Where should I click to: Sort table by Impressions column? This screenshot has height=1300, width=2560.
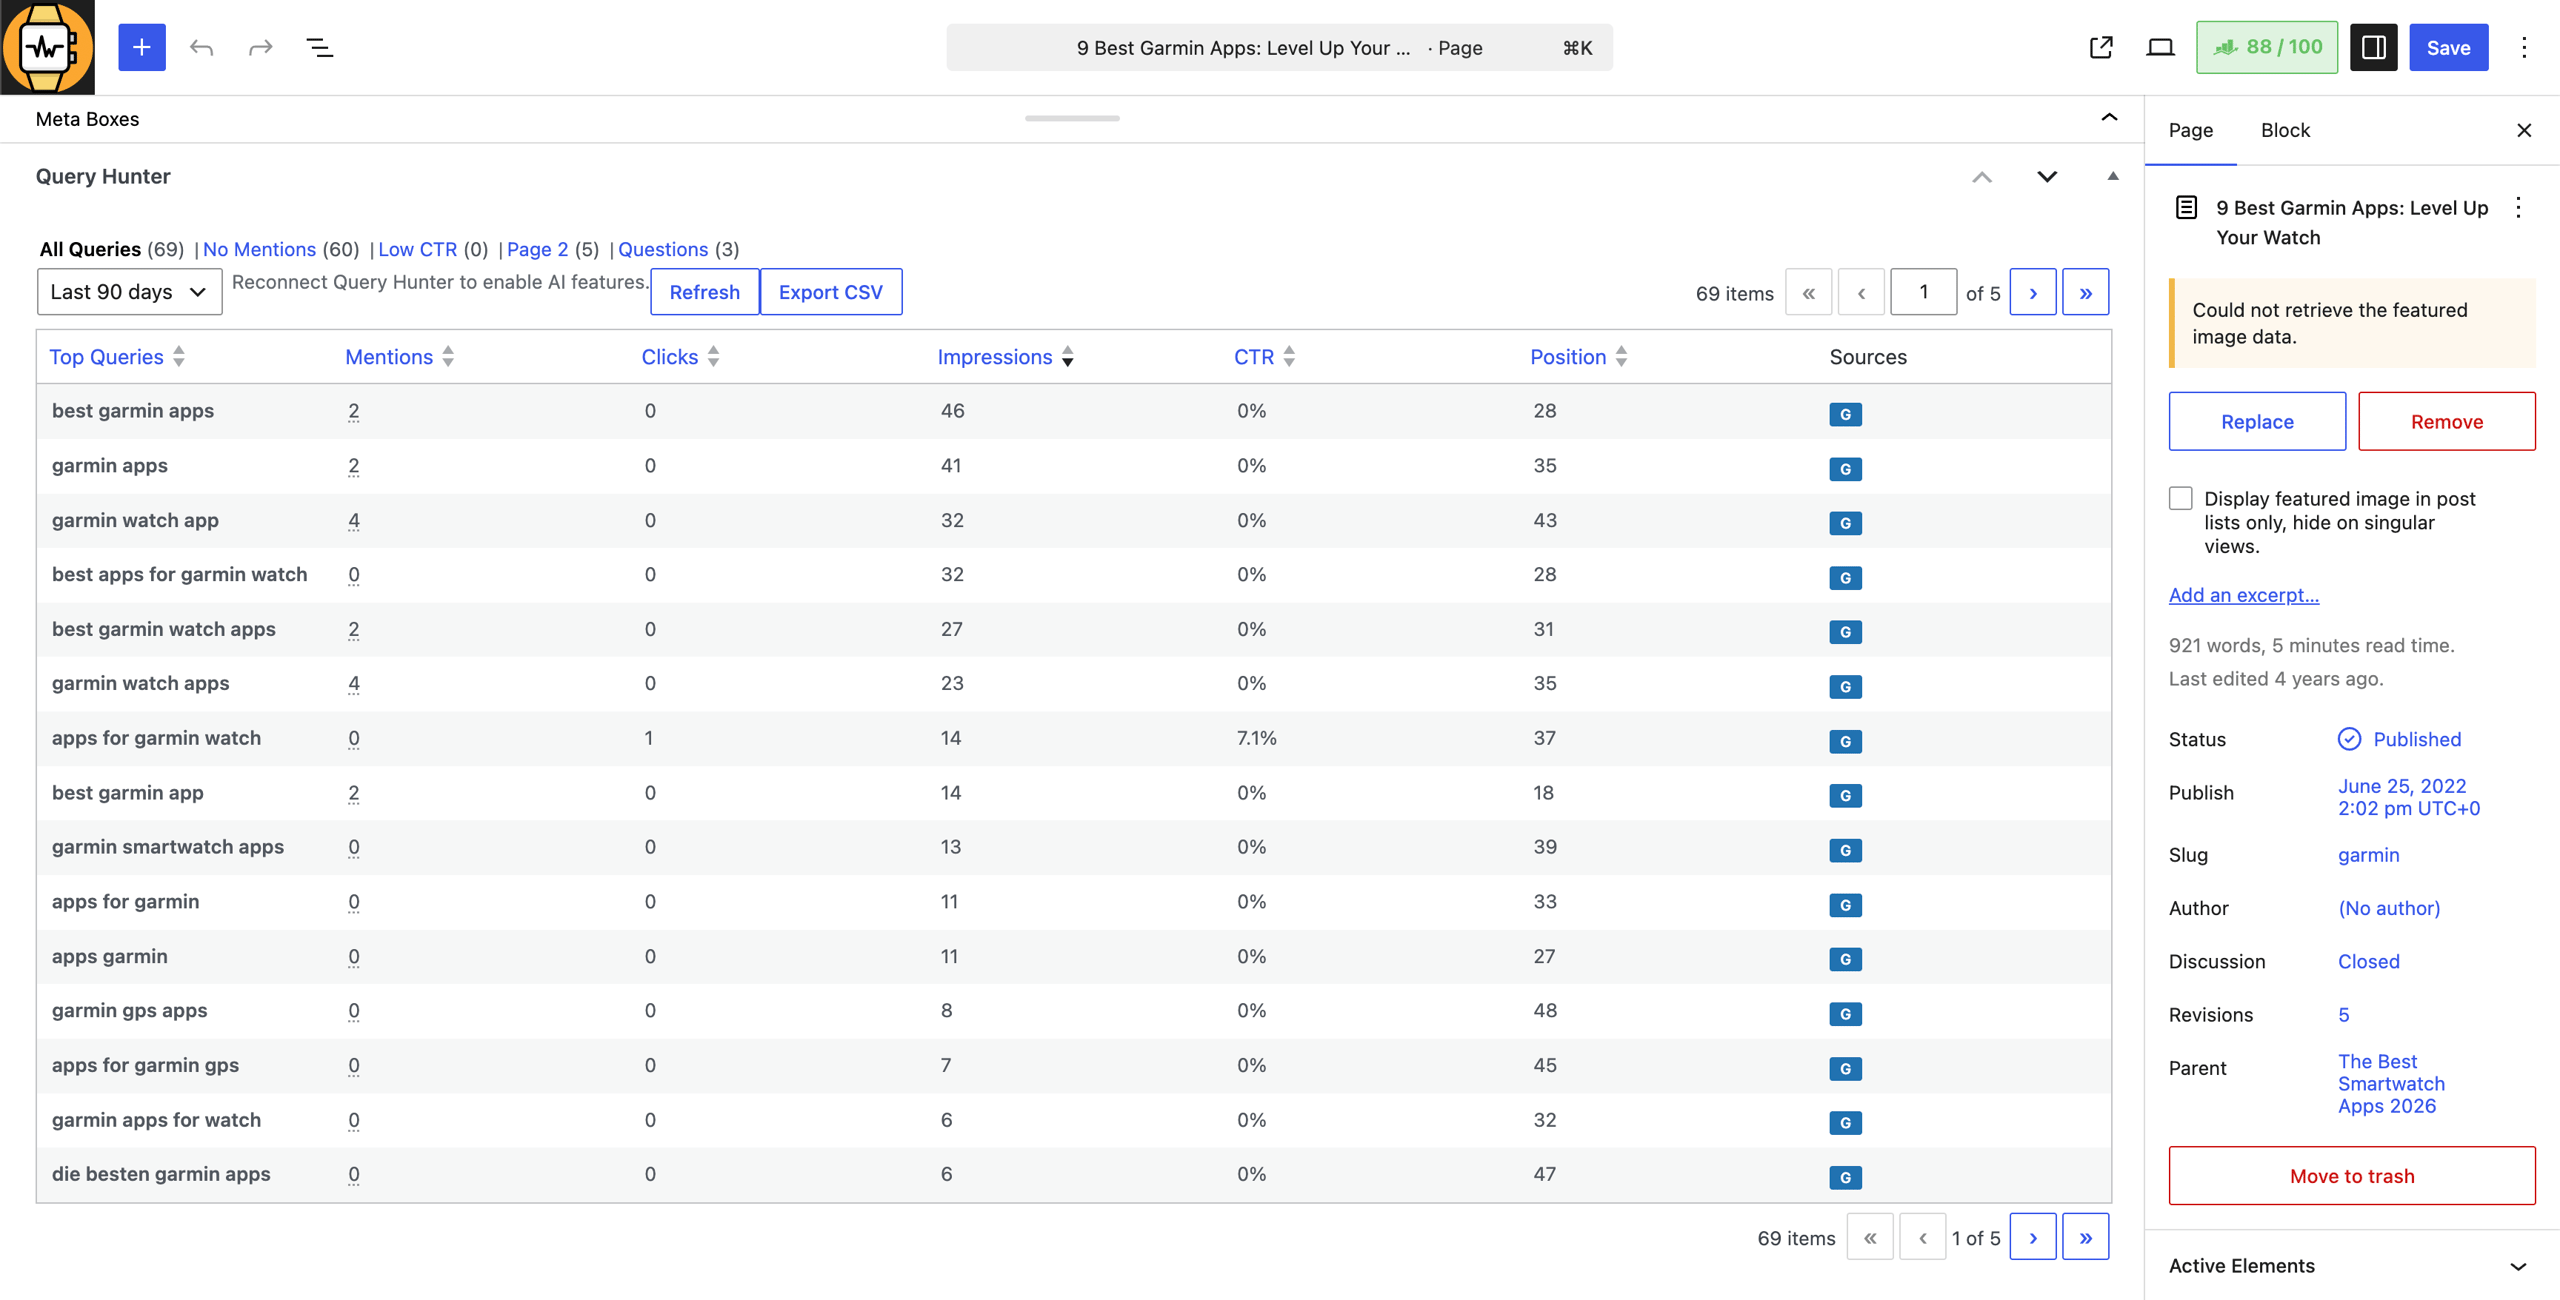[x=1005, y=357]
